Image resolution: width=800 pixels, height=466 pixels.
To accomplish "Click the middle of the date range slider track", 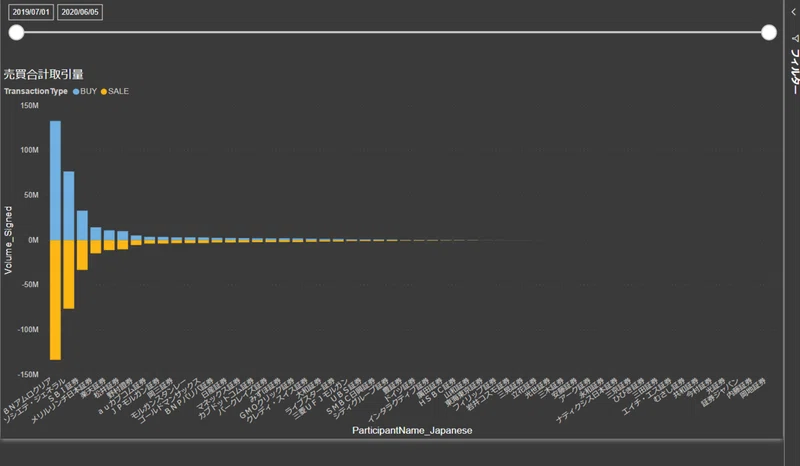I will click(x=392, y=32).
